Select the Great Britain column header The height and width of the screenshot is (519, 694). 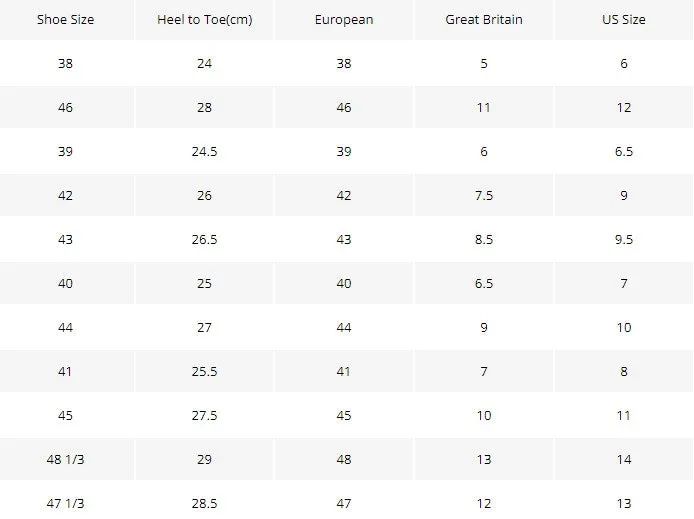tap(484, 19)
